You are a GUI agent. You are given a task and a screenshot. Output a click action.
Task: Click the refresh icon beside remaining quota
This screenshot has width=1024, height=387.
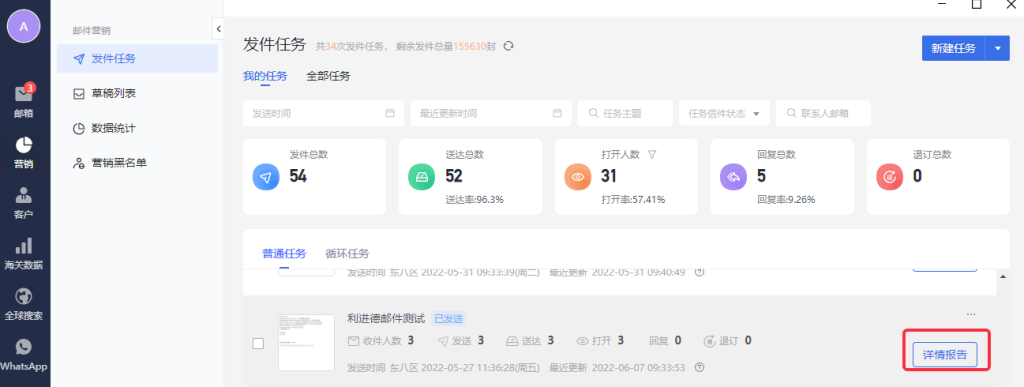pyautogui.click(x=509, y=46)
